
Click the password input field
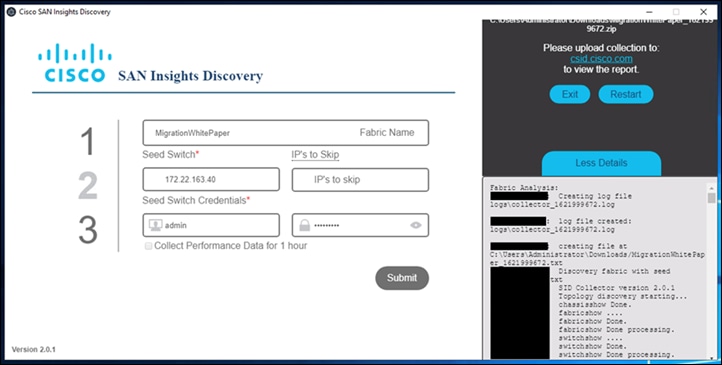360,225
